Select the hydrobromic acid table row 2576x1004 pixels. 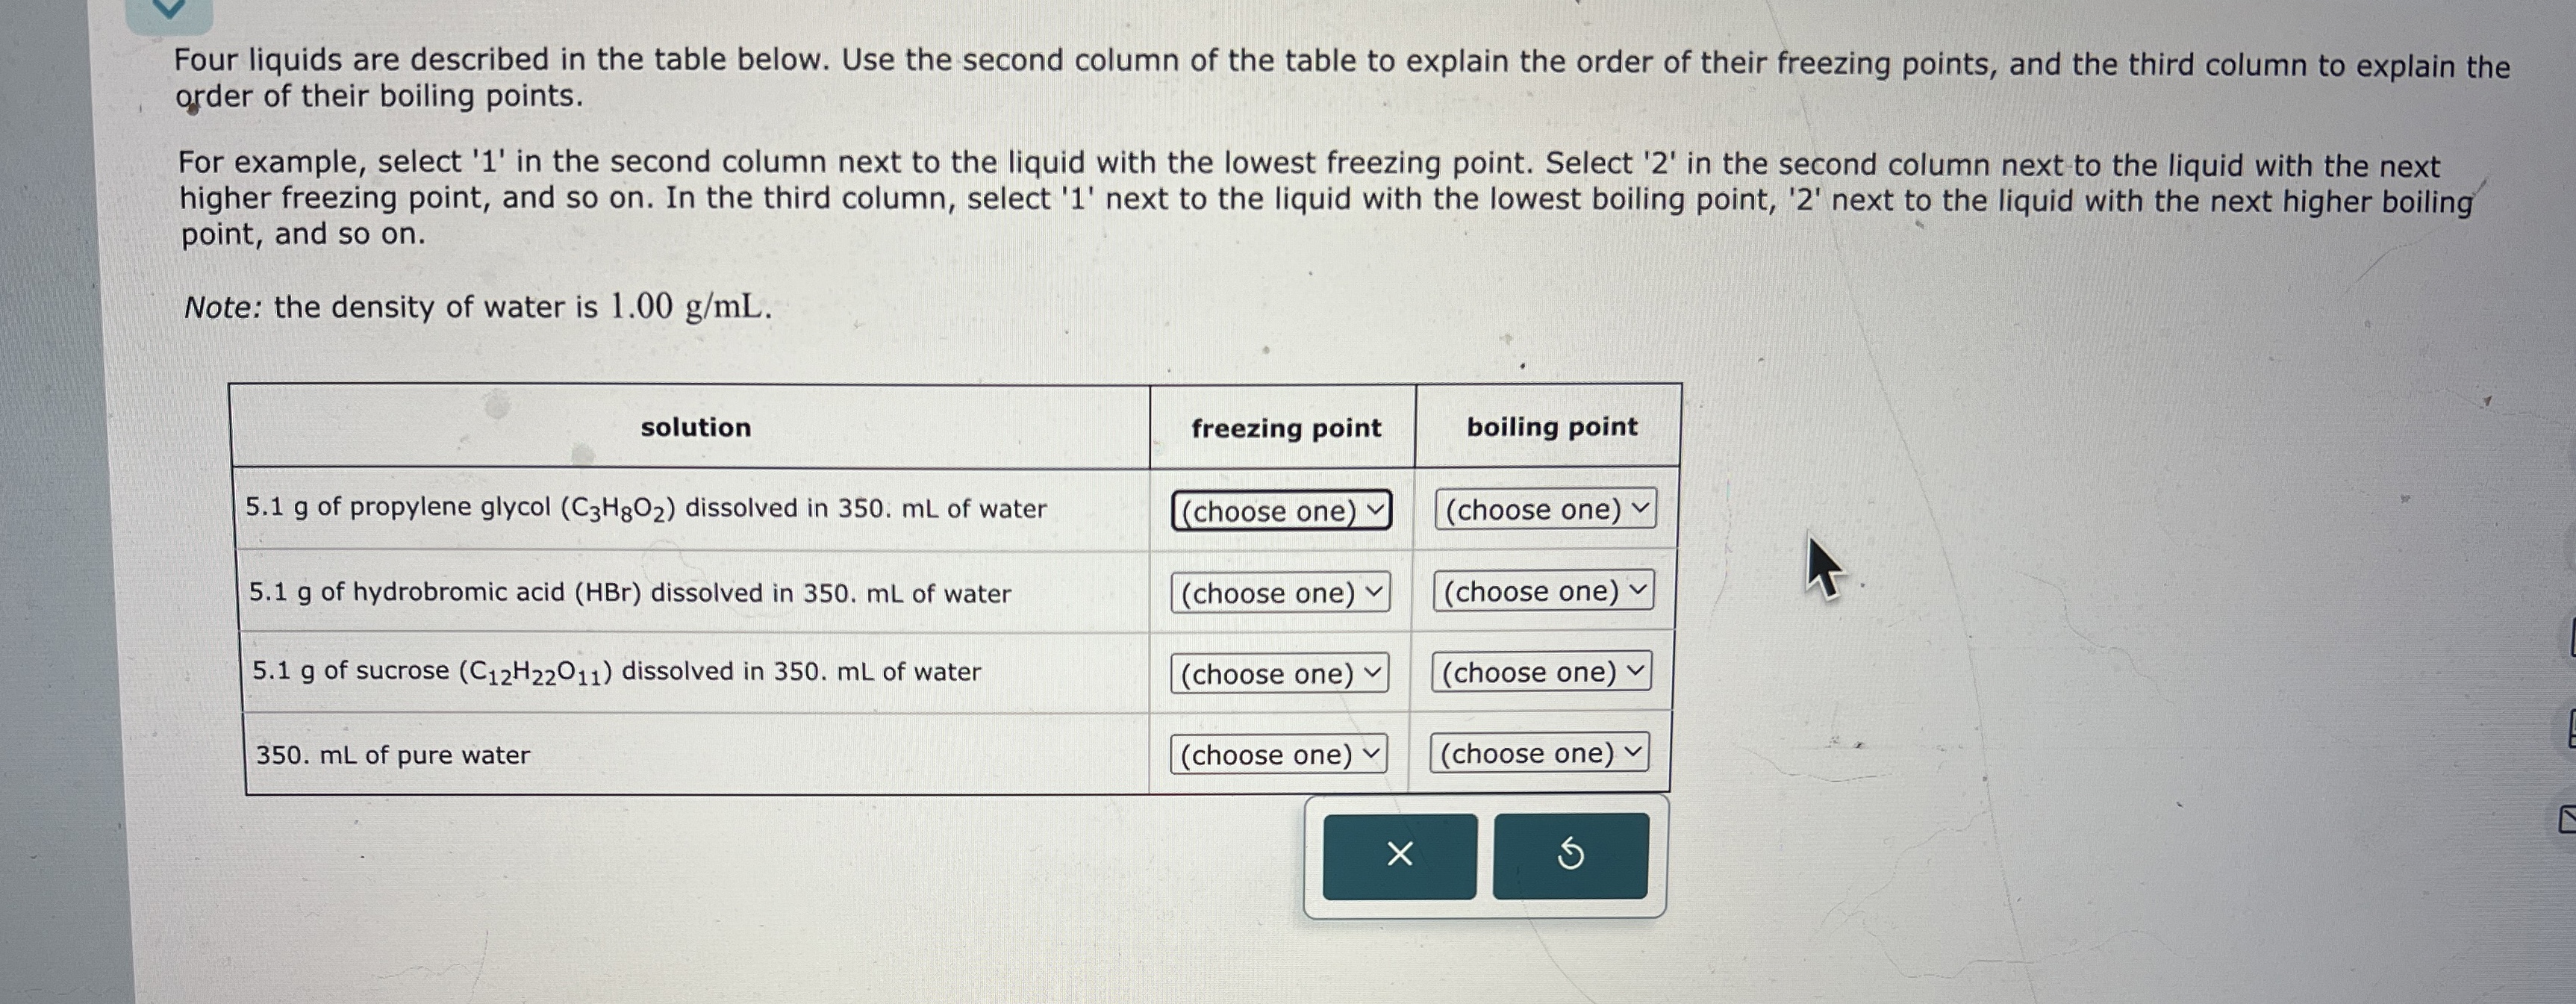(x=630, y=592)
